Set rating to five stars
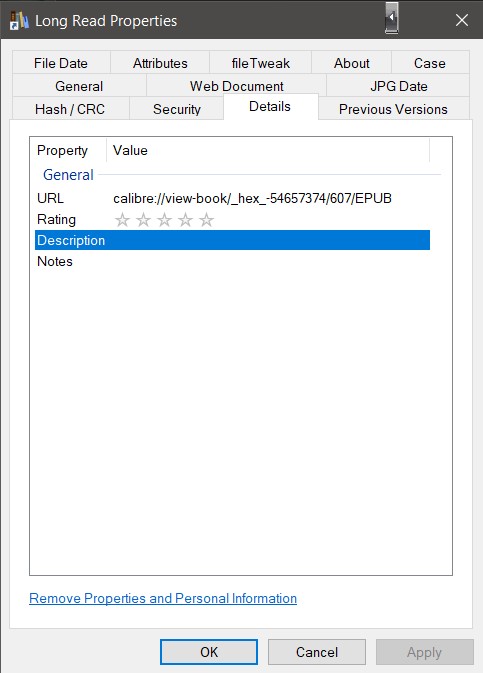 [207, 220]
